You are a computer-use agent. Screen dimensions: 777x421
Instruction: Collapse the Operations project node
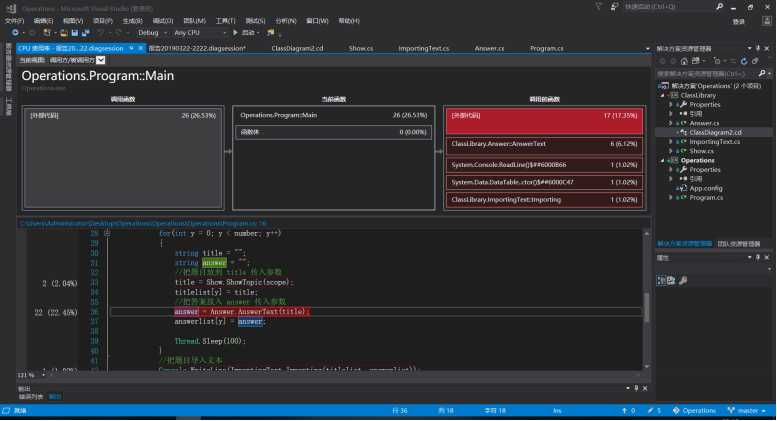point(663,160)
